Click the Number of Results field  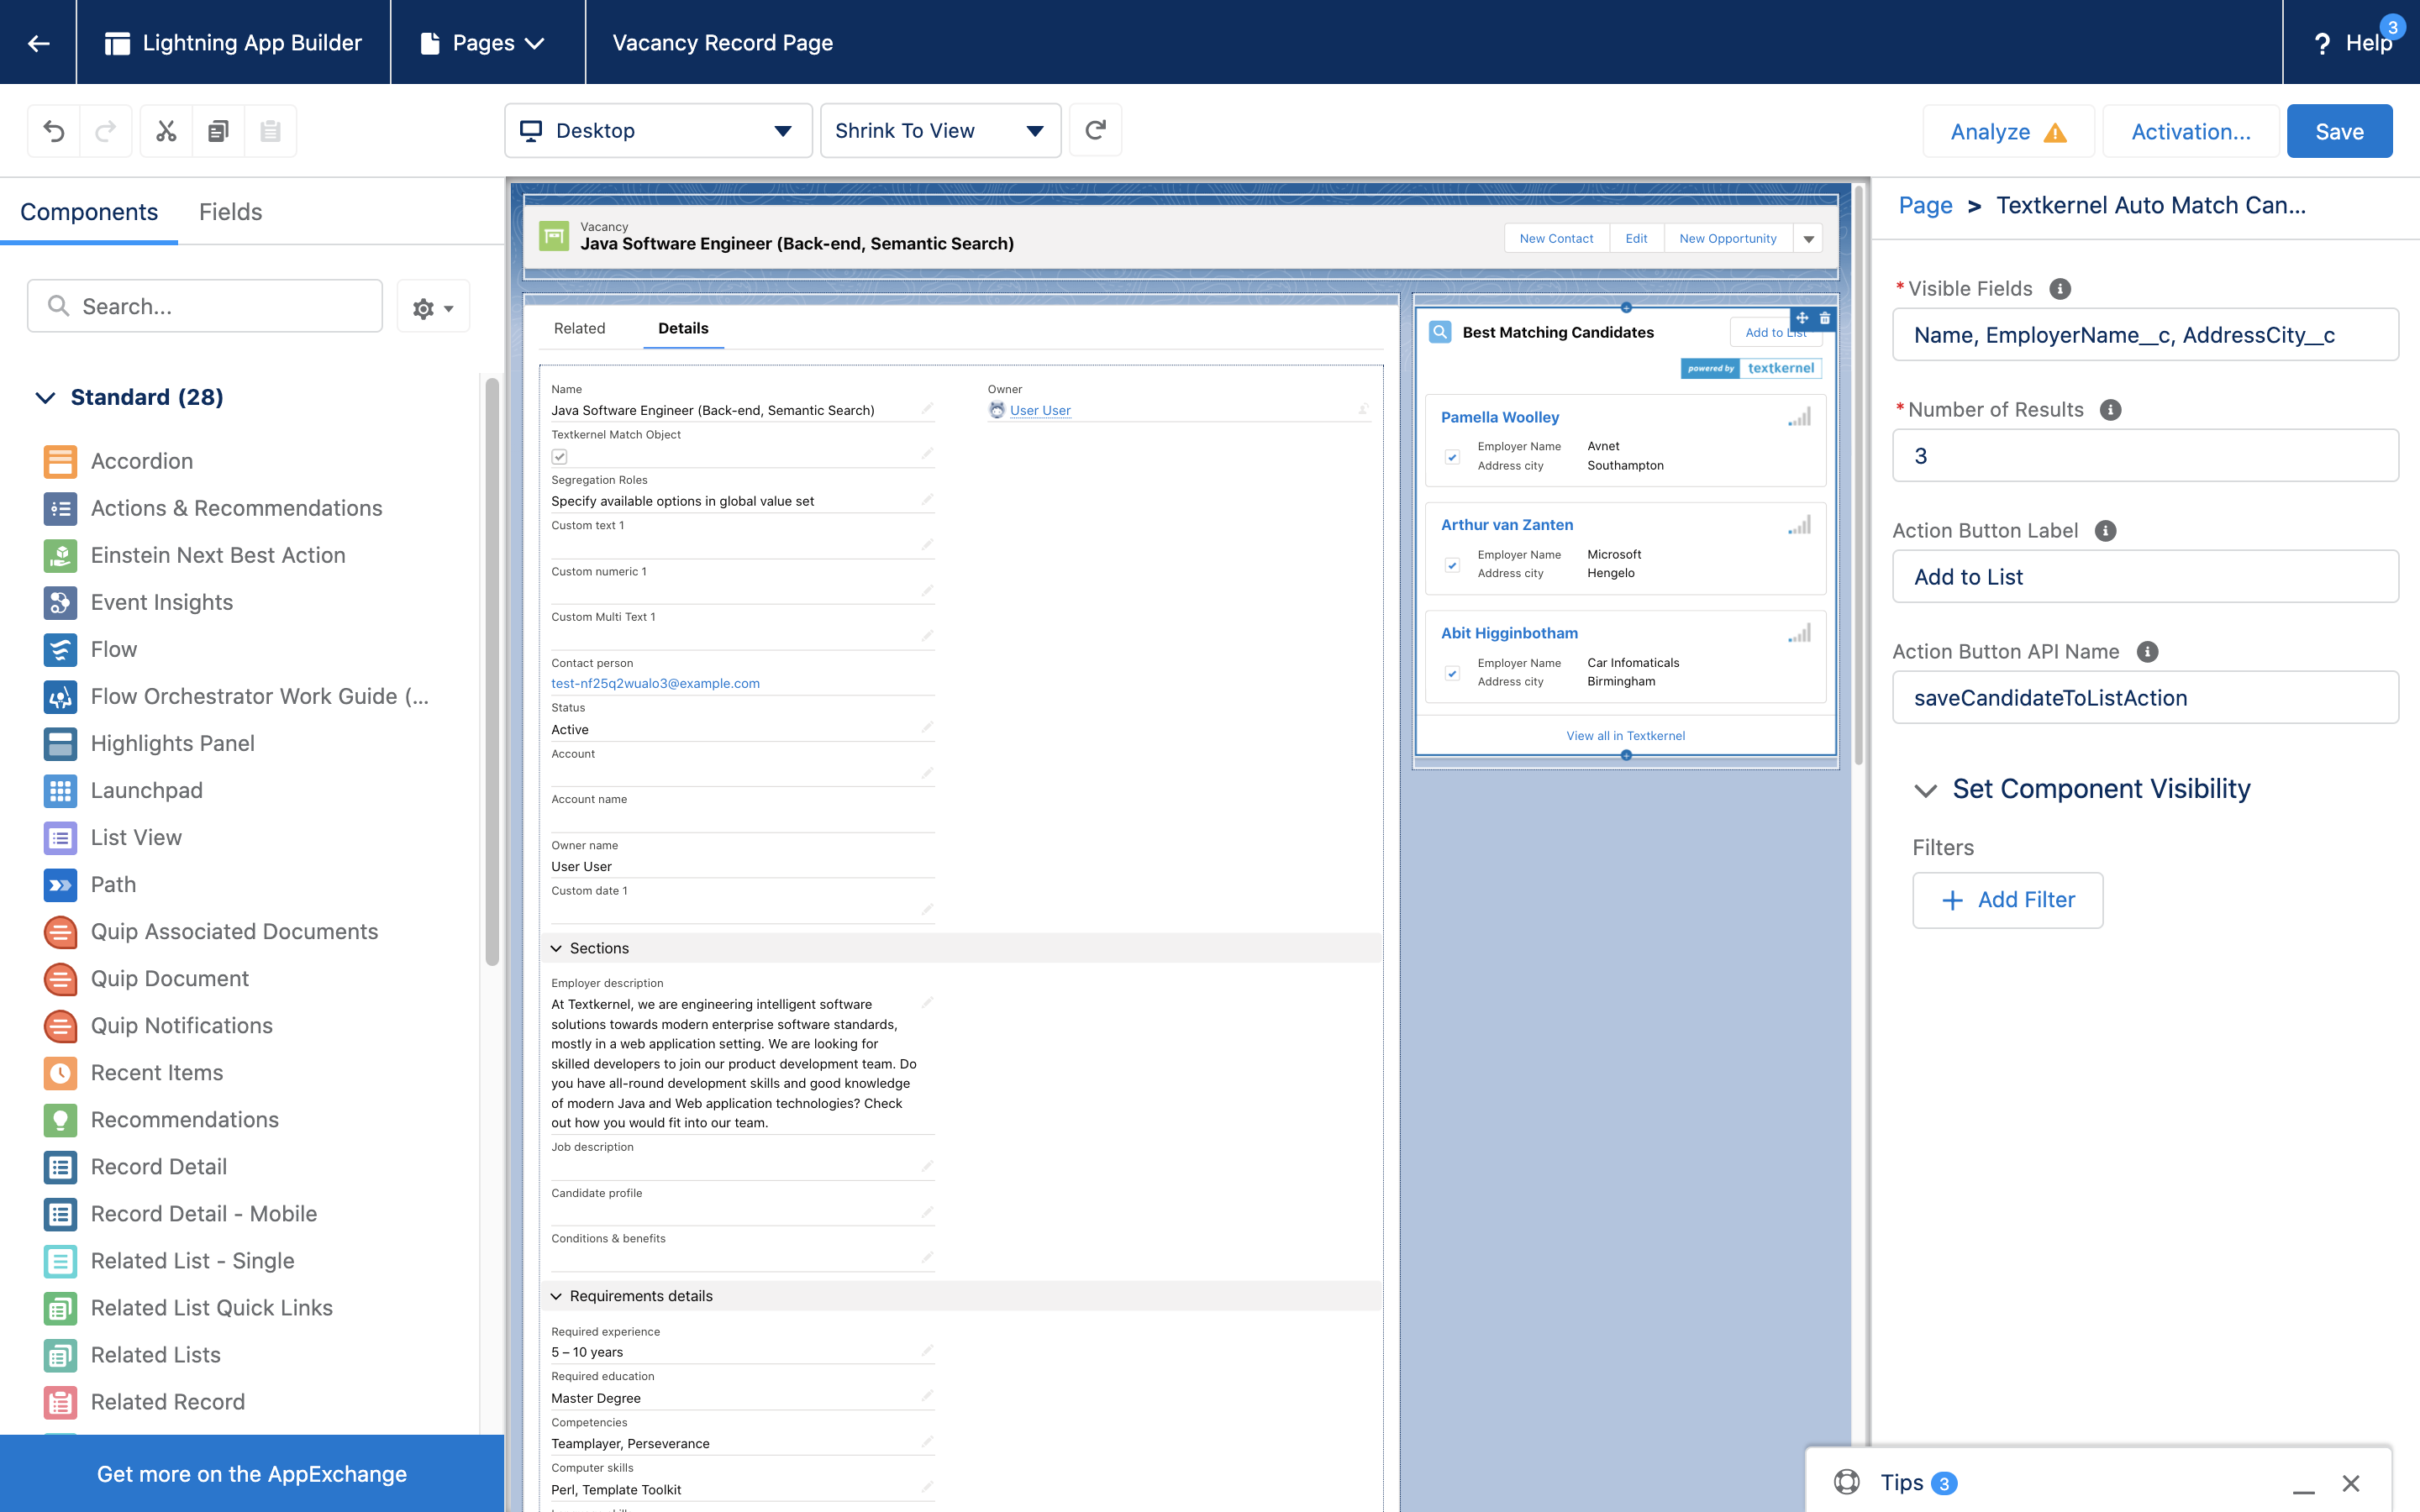[x=2145, y=456]
